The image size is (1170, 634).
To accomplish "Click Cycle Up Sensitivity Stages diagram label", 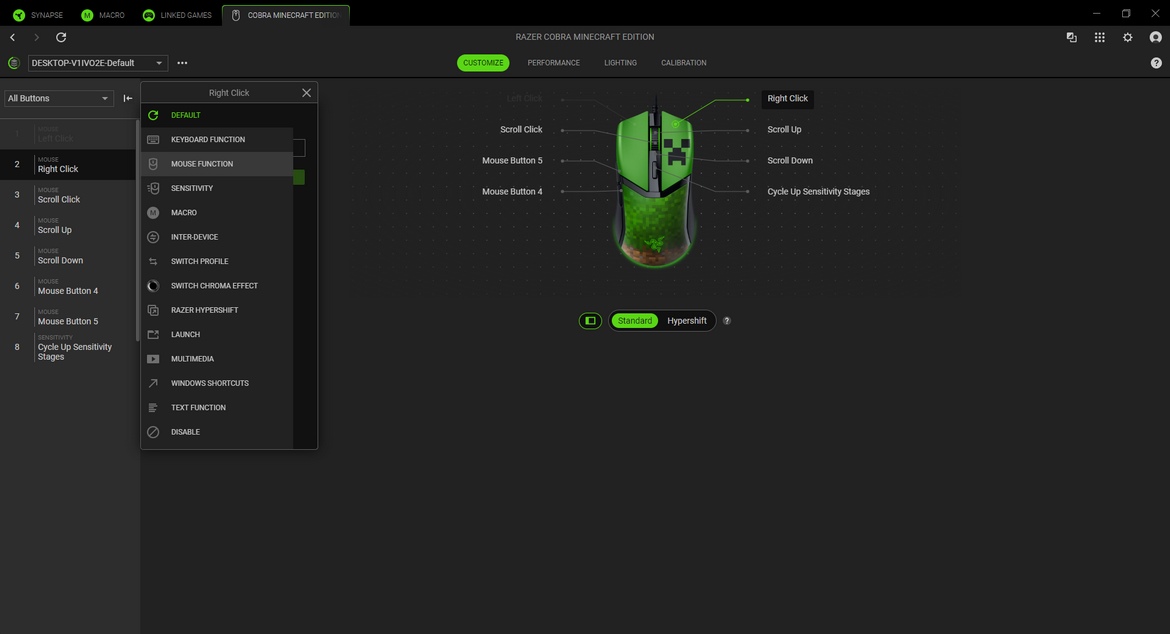I will (819, 192).
